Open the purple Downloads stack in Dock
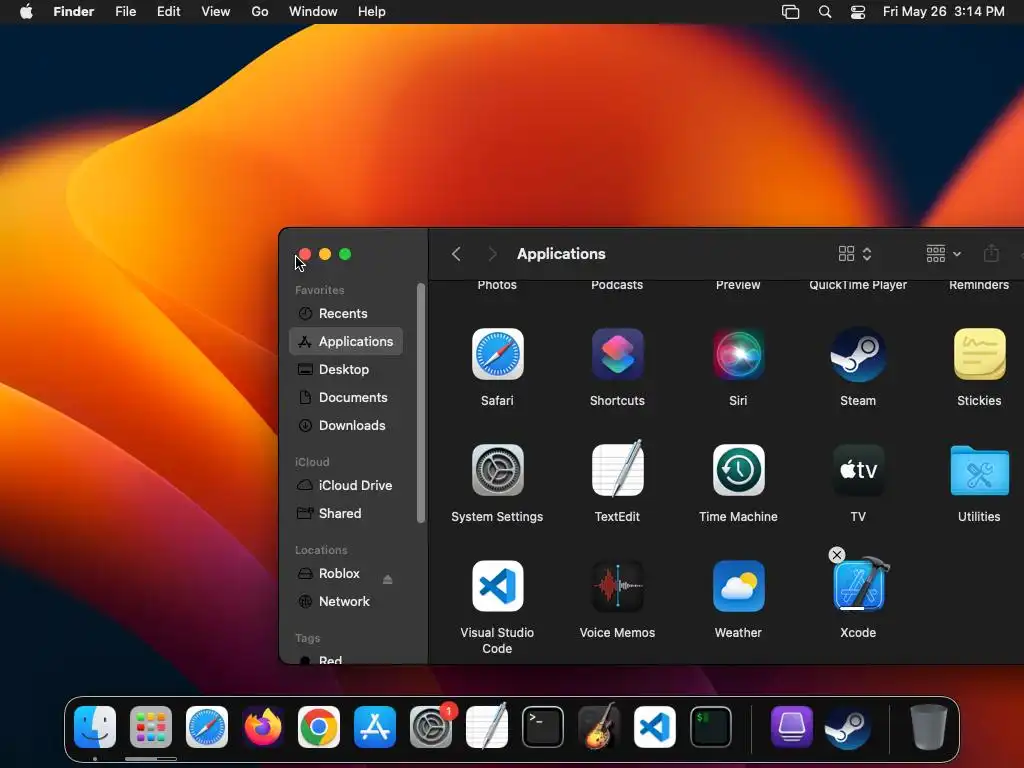 click(x=792, y=727)
